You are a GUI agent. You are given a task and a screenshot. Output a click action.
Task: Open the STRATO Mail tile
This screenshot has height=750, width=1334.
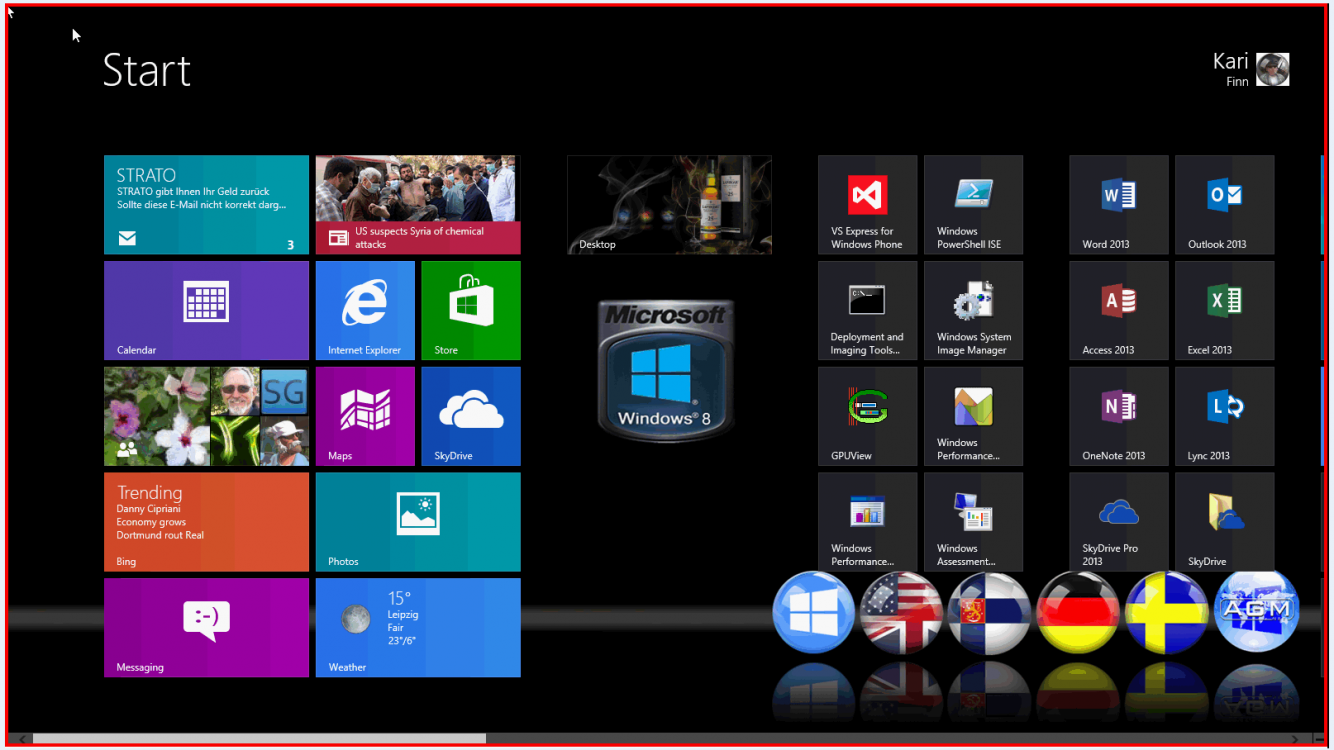coord(206,204)
